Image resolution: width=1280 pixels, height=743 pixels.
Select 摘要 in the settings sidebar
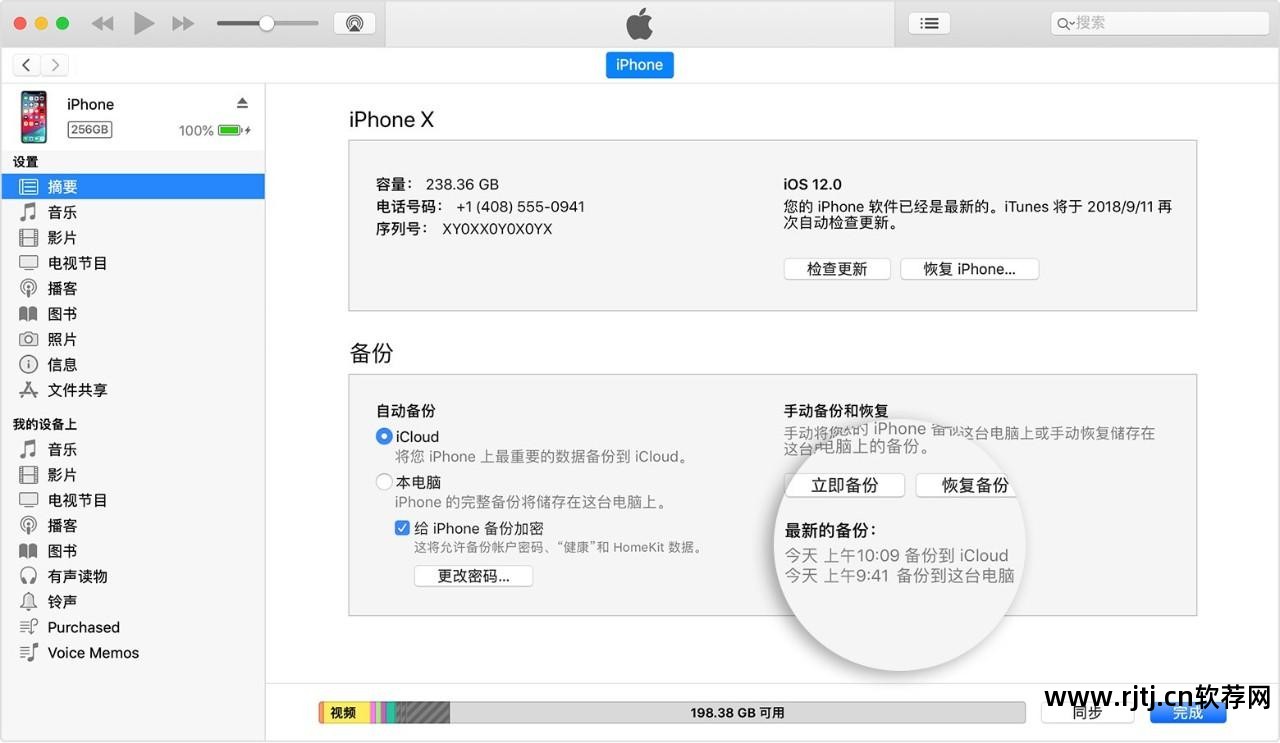[x=132, y=186]
